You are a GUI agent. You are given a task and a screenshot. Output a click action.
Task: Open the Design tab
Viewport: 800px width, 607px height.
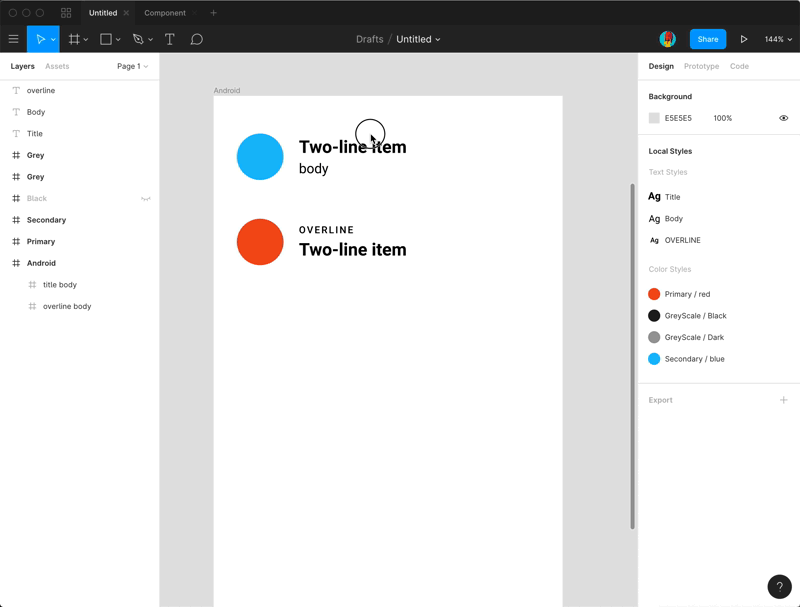click(661, 66)
